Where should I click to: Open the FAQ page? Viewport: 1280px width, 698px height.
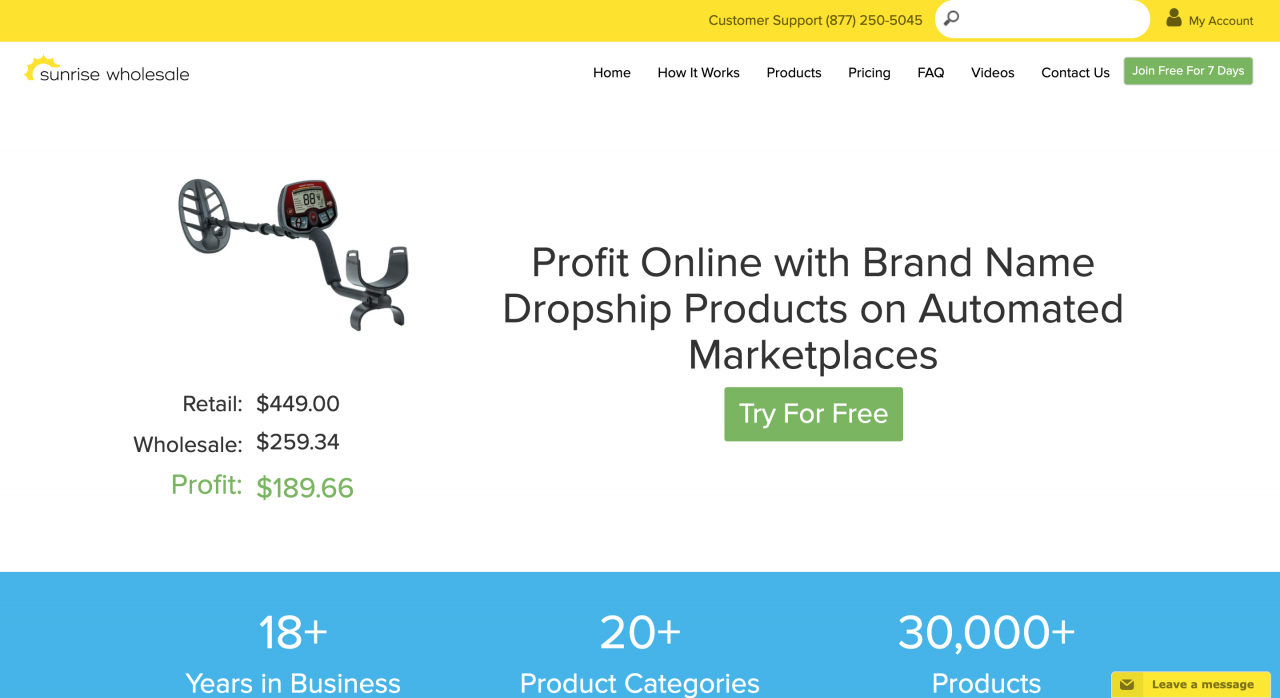point(931,73)
